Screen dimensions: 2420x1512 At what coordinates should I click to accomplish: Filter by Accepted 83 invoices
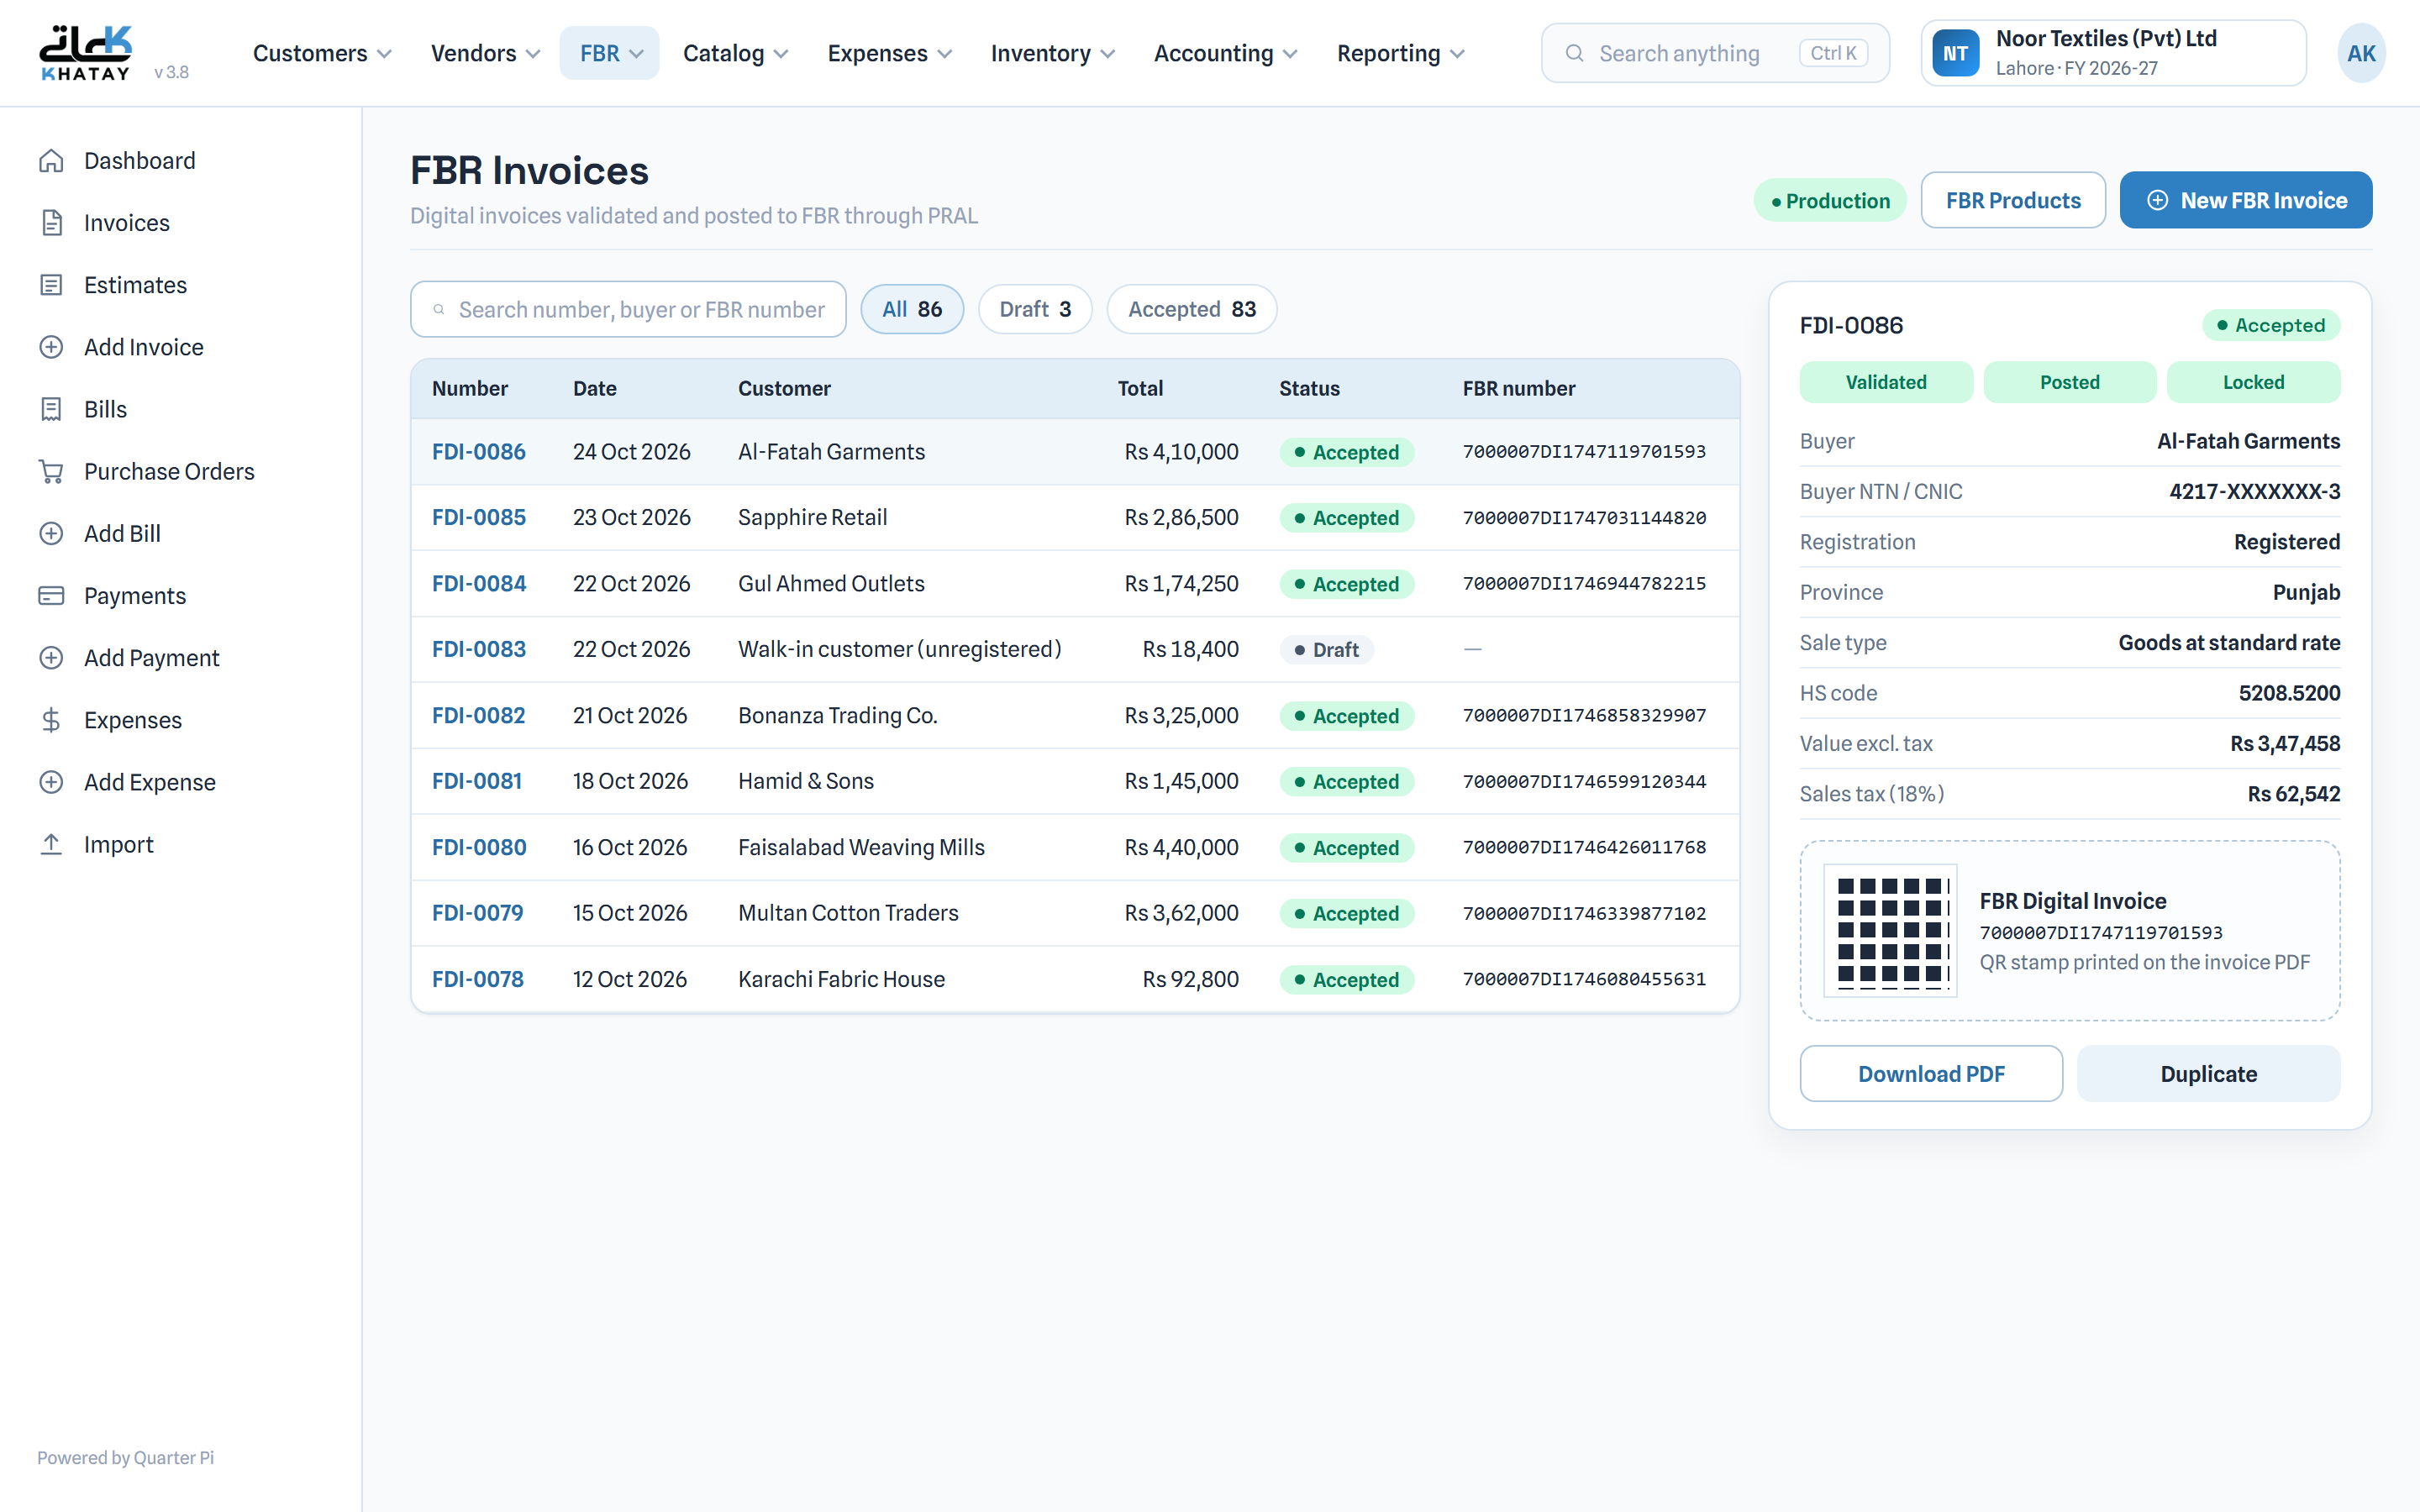[1192, 309]
